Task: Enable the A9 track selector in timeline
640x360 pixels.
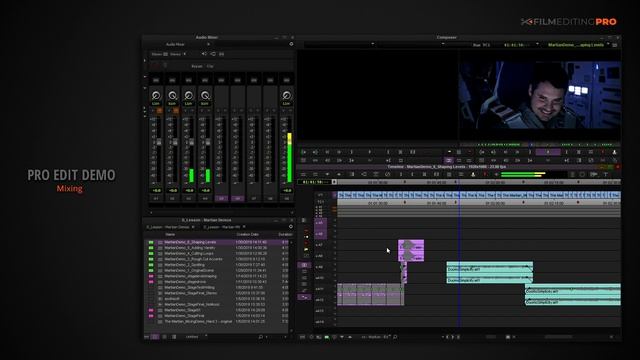Action: (320, 267)
